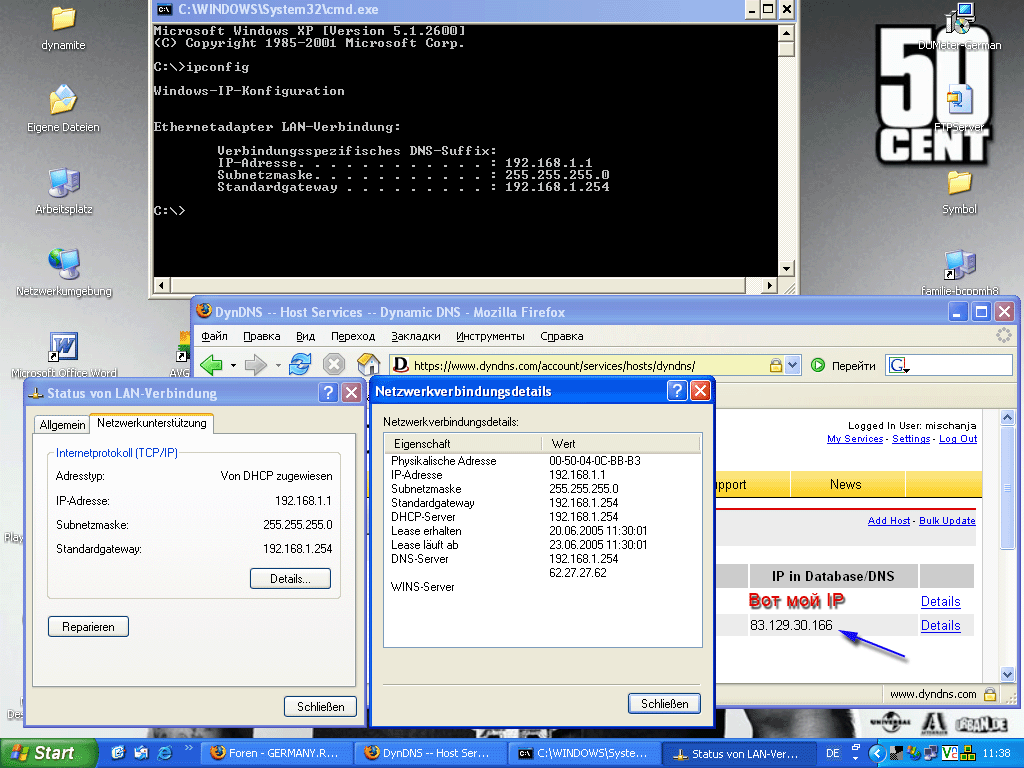The width and height of the screenshot is (1024, 768).
Task: Open the Firefox address bar dropdown
Action: point(792,365)
